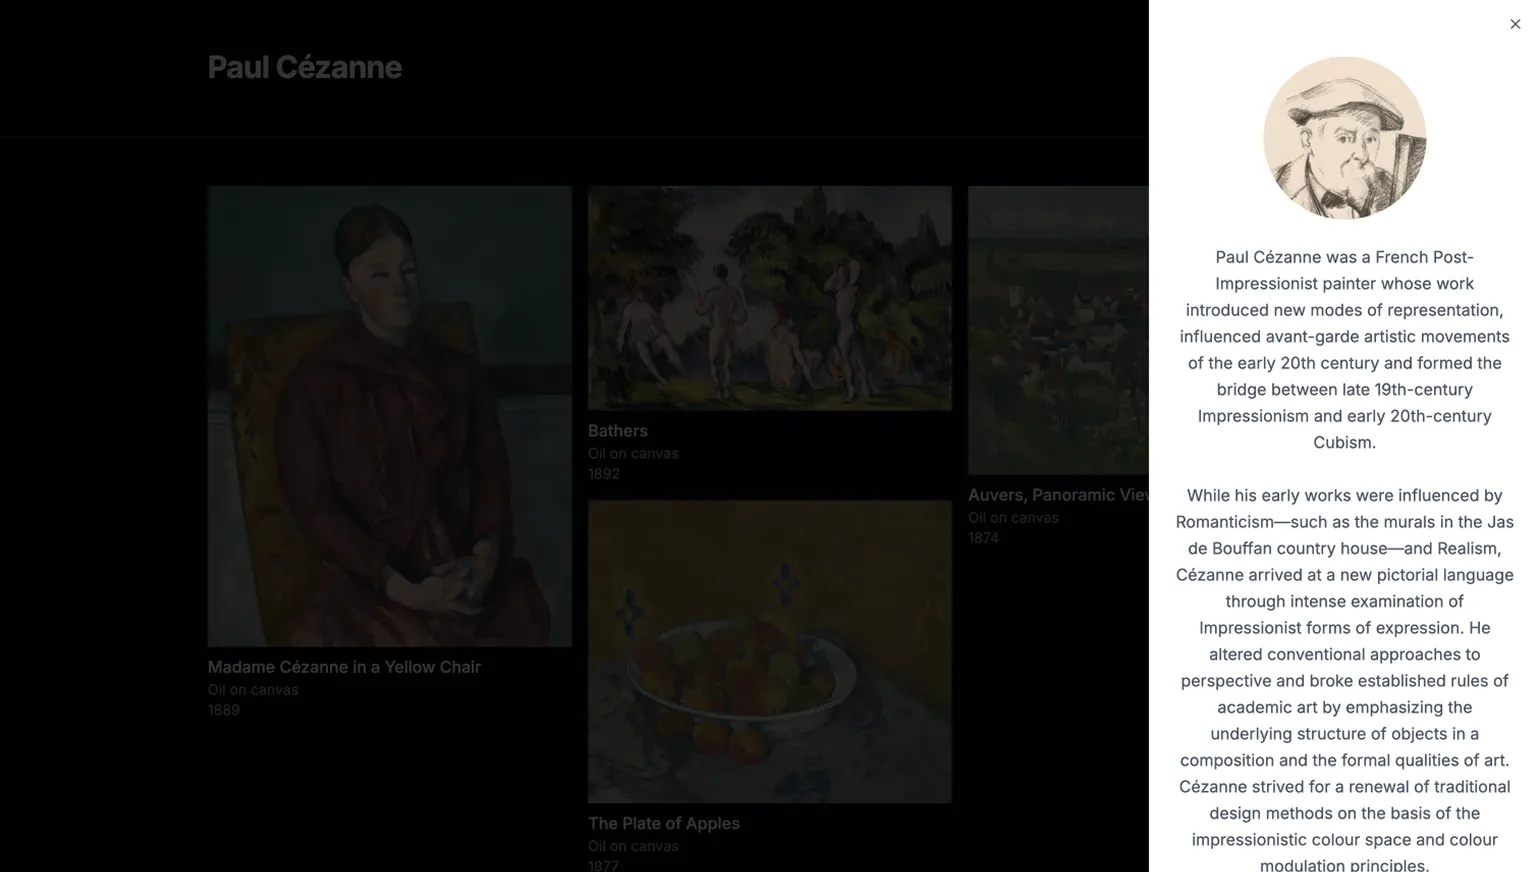Click the Paul Cézanne portrait image
The height and width of the screenshot is (872, 1540).
[1344, 137]
